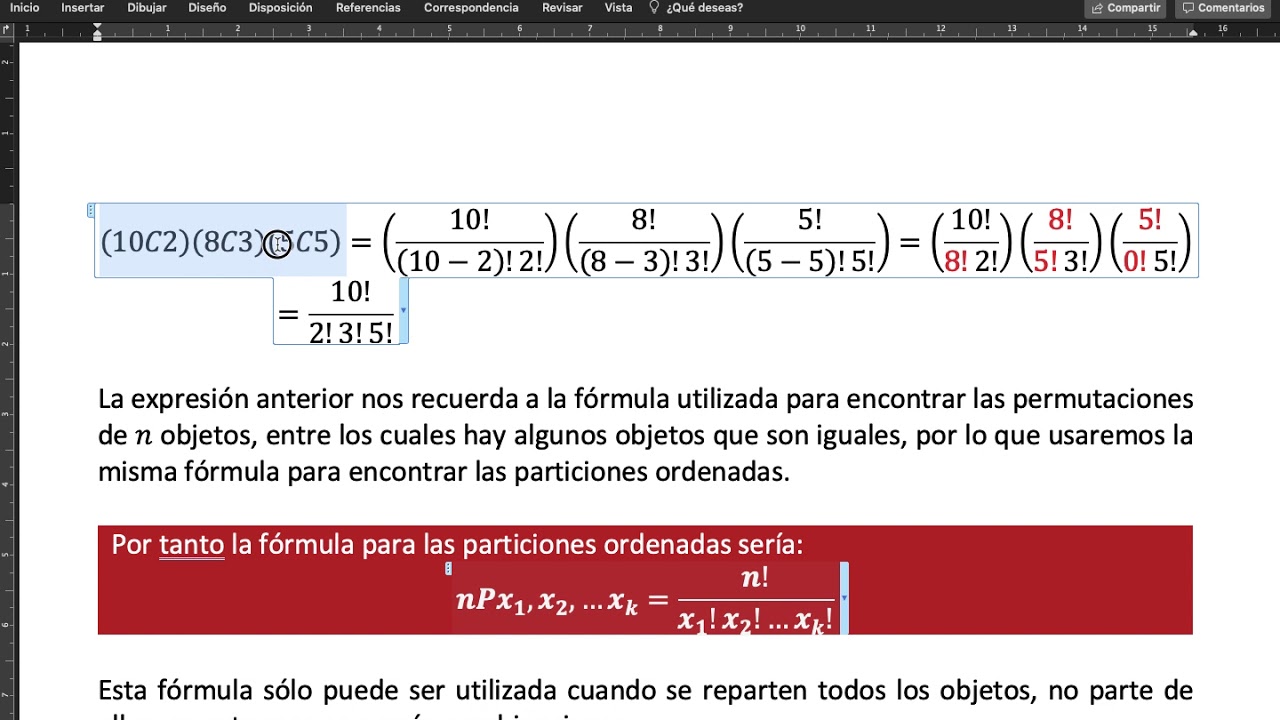Viewport: 1280px width, 720px height.
Task: Click the fraction 8! over (8−3)!3!
Action: (644, 241)
